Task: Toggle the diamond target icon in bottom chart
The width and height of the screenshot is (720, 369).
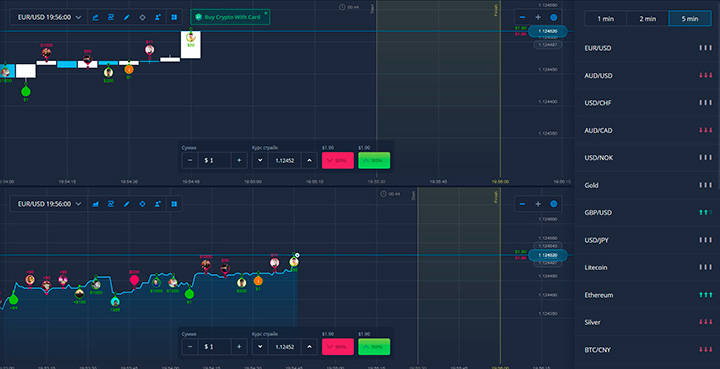Action: tap(142, 204)
